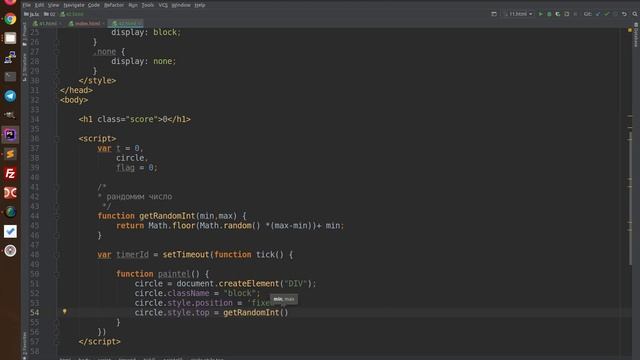Screen dimensions: 640x360
Task: Click the green VCS commit checkmark icon
Action: 607,14
